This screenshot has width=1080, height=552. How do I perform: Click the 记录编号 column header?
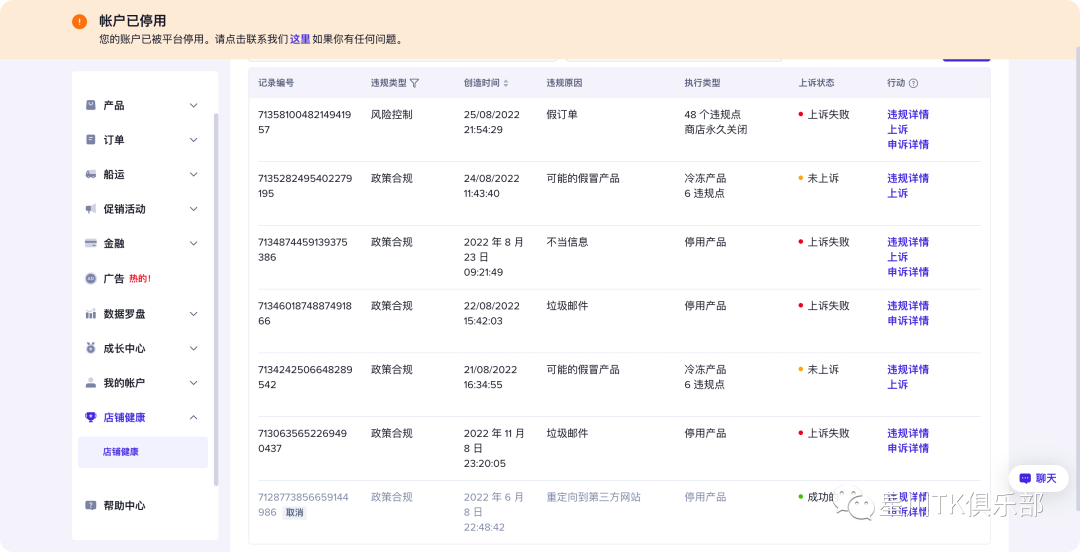tap(276, 83)
